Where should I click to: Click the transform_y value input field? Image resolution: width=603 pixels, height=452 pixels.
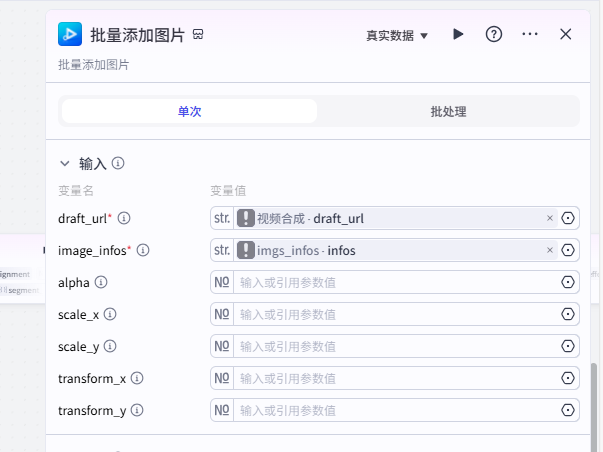tap(395, 410)
